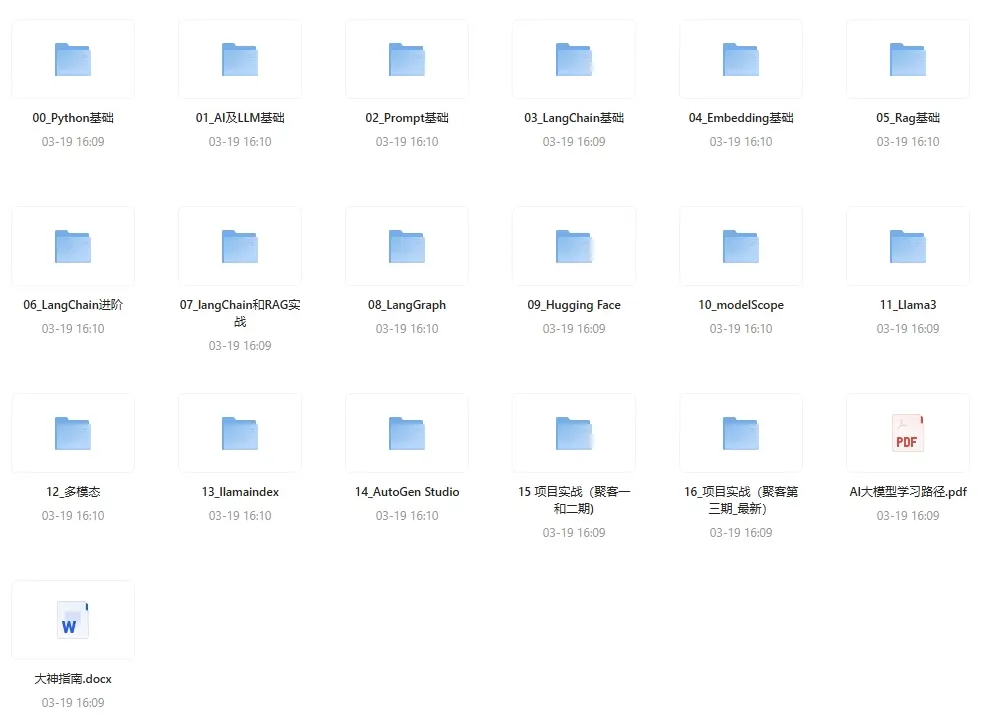1004x721 pixels.
Task: Open the 01_AI及LLM基础 folder icon
Action: (x=240, y=60)
